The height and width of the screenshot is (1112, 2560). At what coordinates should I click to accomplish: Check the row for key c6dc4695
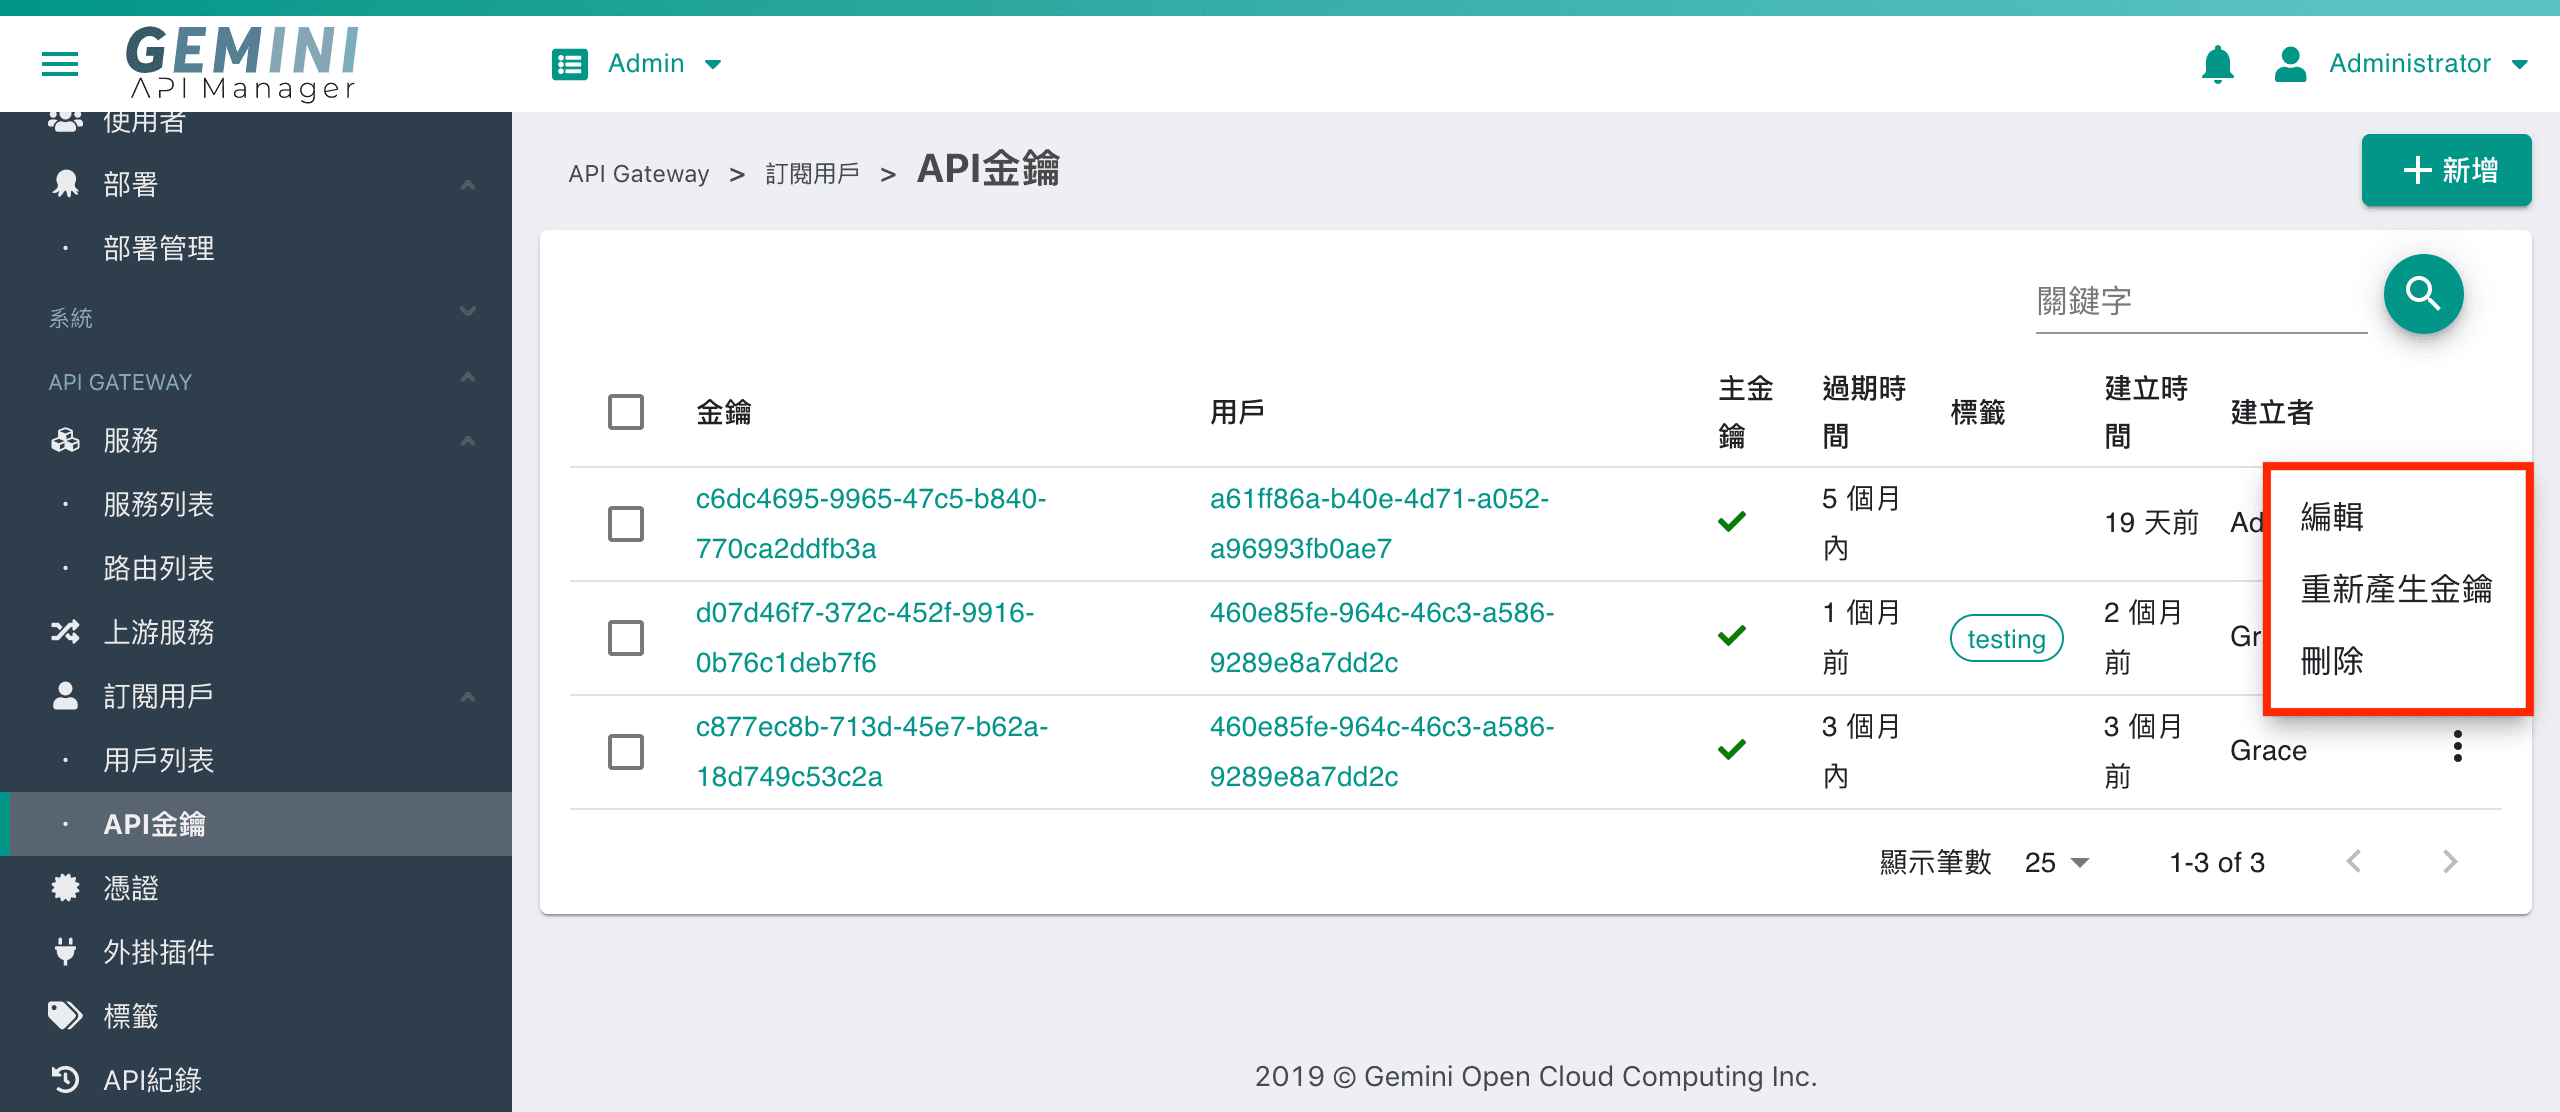point(626,524)
